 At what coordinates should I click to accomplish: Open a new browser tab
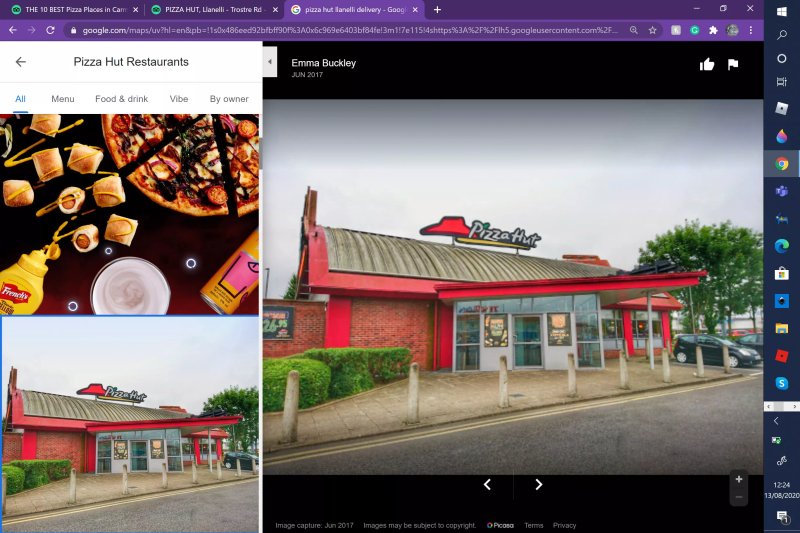click(x=437, y=10)
